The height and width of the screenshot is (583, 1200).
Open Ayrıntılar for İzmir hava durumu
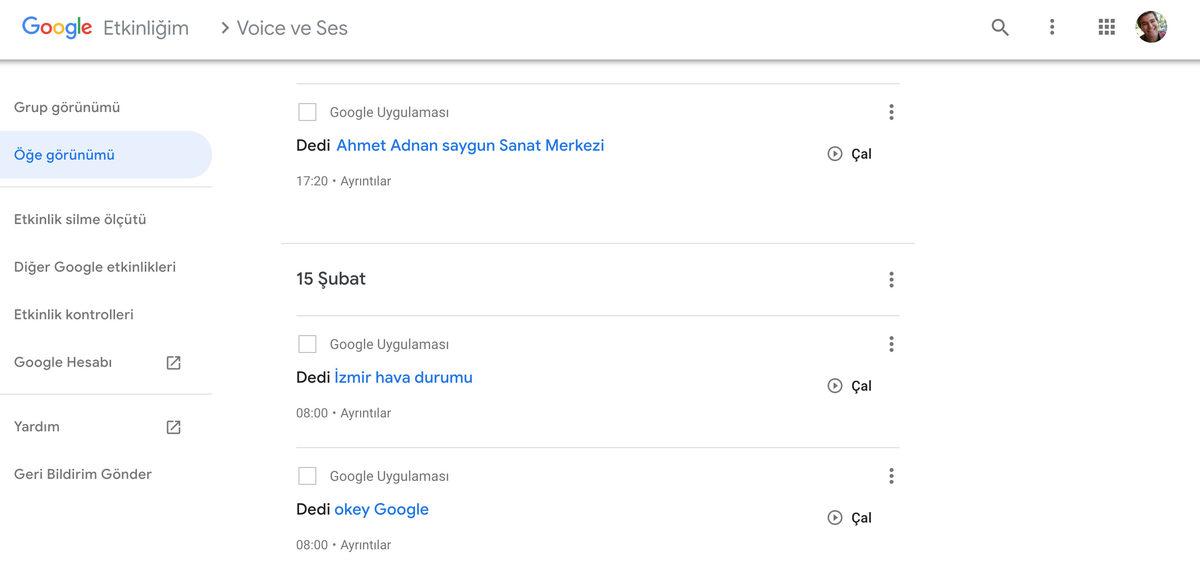(365, 412)
